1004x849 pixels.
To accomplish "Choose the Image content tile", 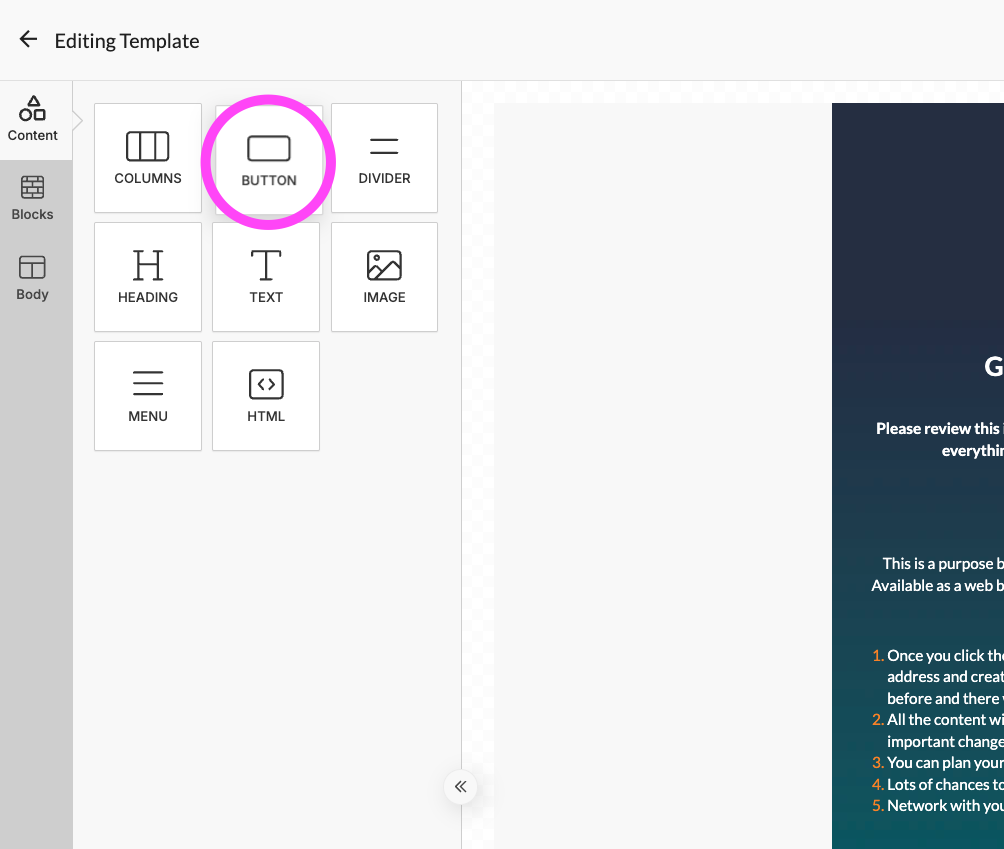I will coord(384,277).
